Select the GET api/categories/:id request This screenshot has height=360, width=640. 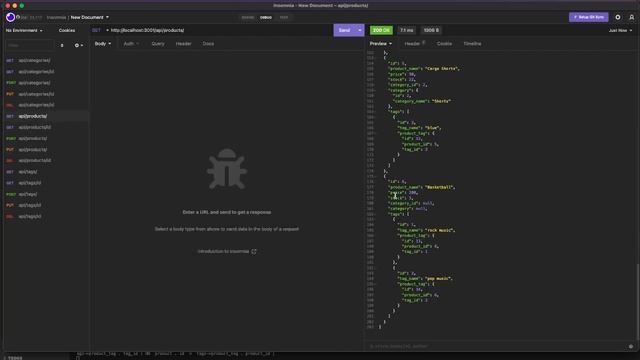pos(46,71)
